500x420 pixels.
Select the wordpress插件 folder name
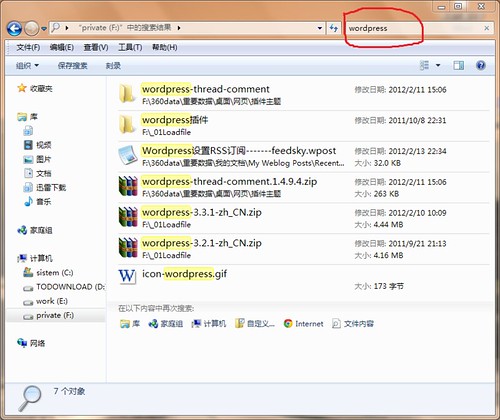(175, 120)
